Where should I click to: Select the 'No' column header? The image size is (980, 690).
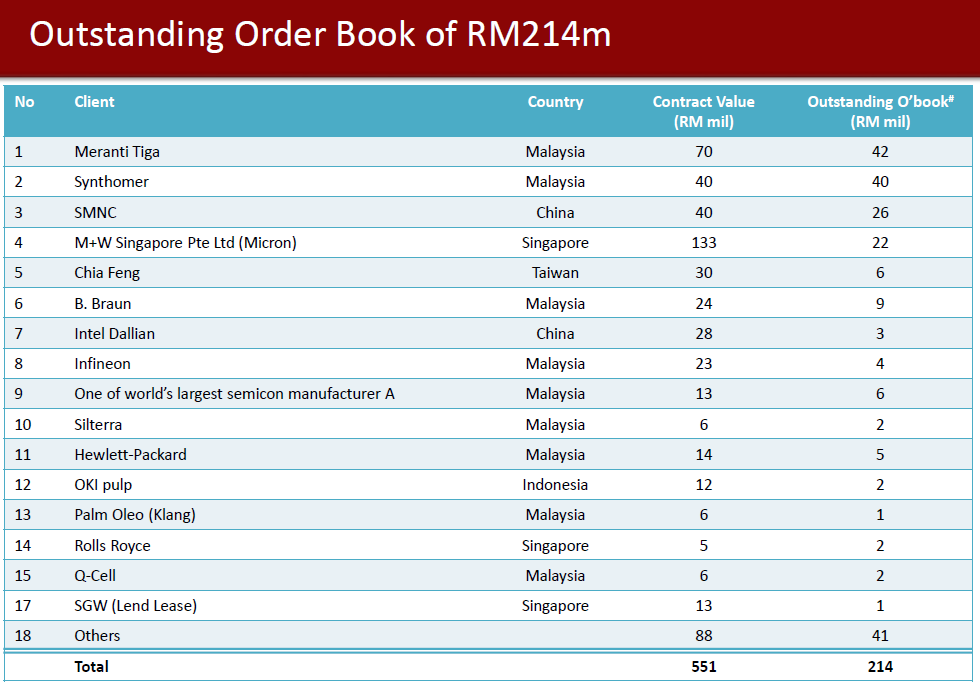click(x=24, y=102)
